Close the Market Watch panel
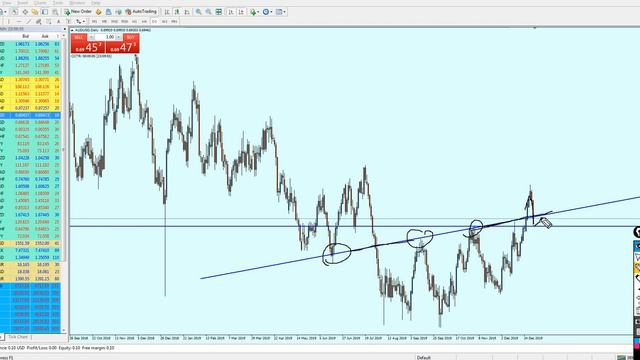The width and height of the screenshot is (640, 360). click(64, 29)
